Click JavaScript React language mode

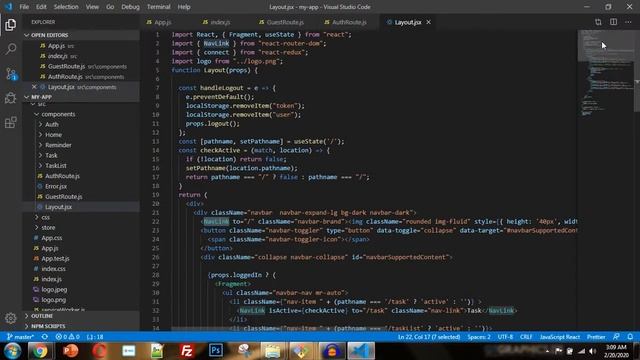point(560,337)
